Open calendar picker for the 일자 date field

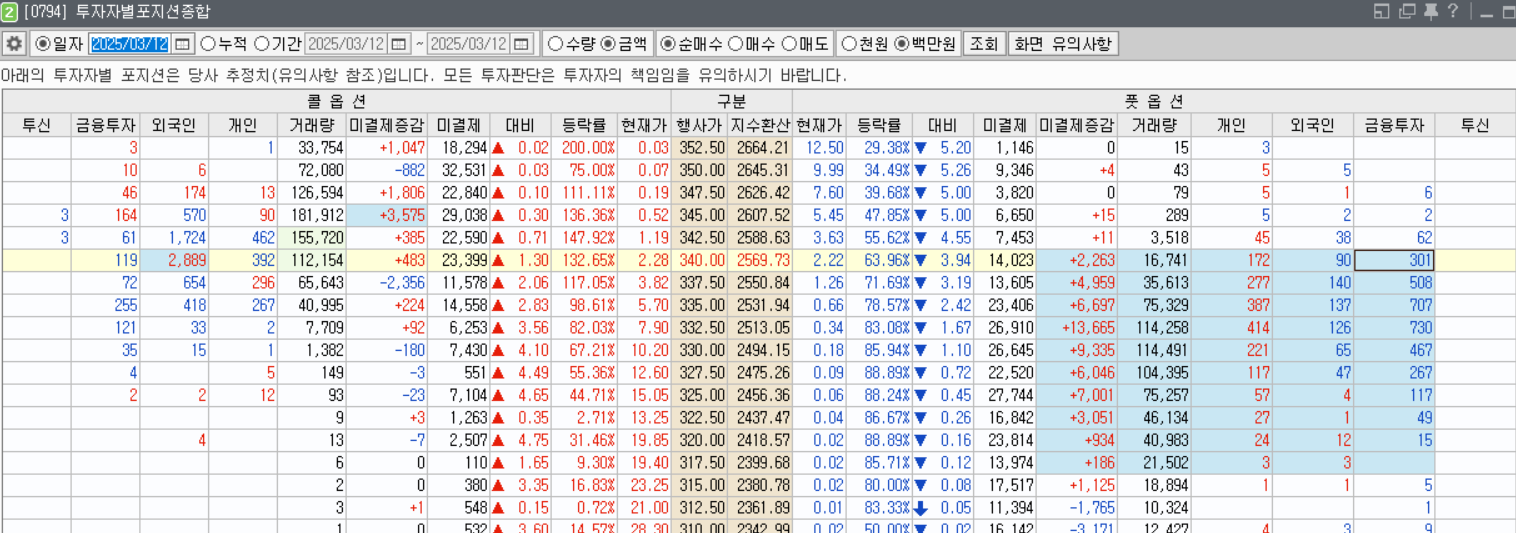182,44
